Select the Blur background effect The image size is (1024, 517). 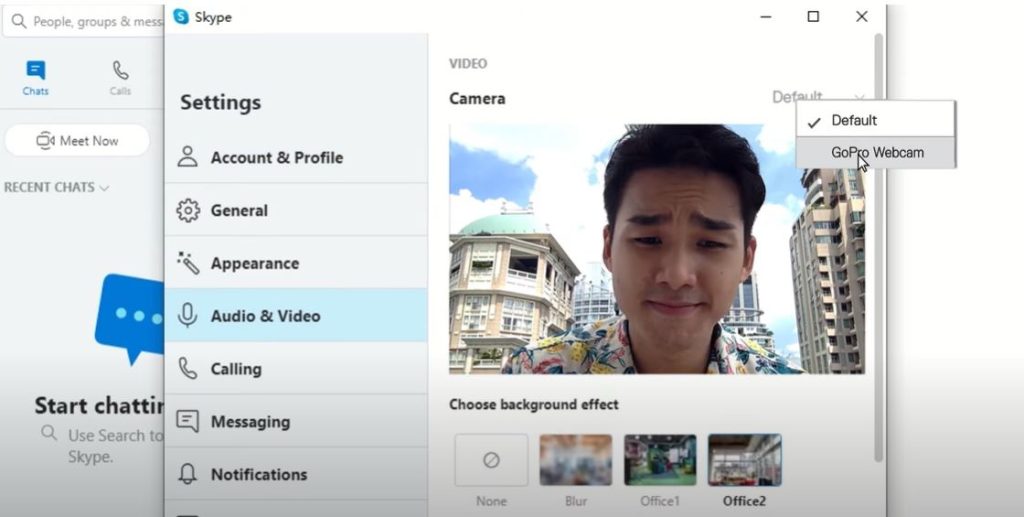(x=575, y=460)
